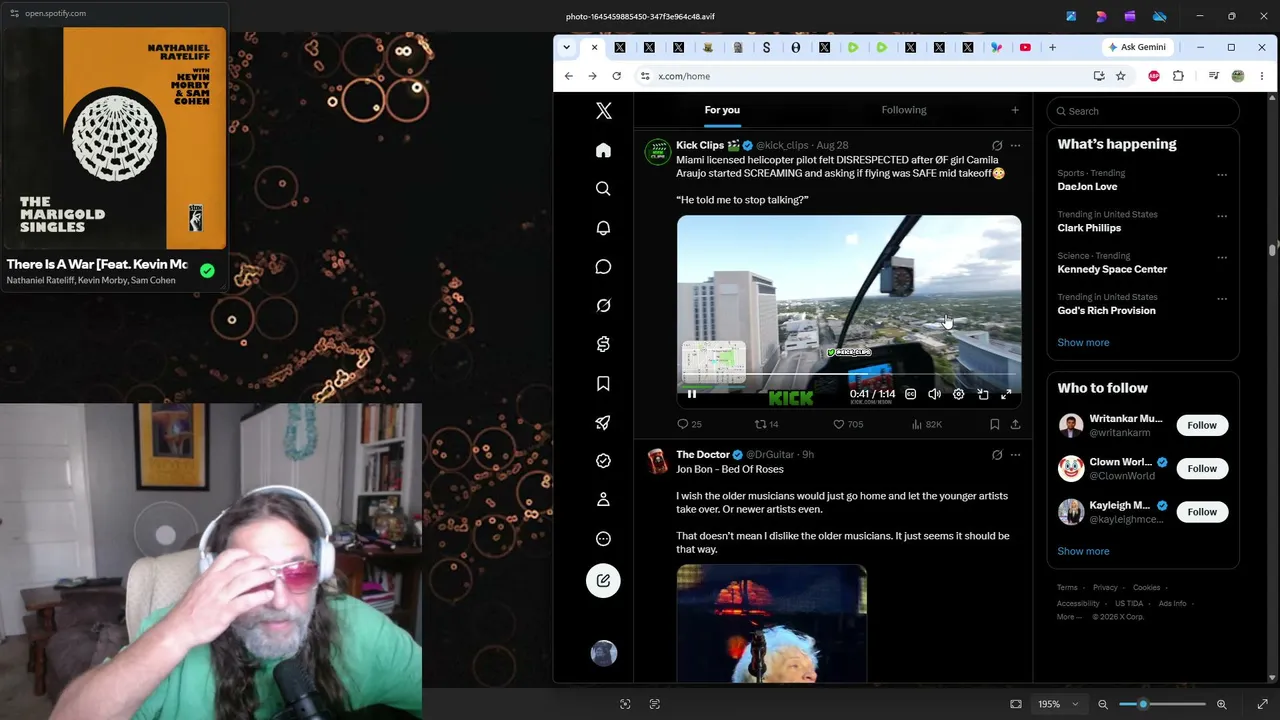Open a new Chrome tab
This screenshot has width=1280, height=720.
(1052, 47)
